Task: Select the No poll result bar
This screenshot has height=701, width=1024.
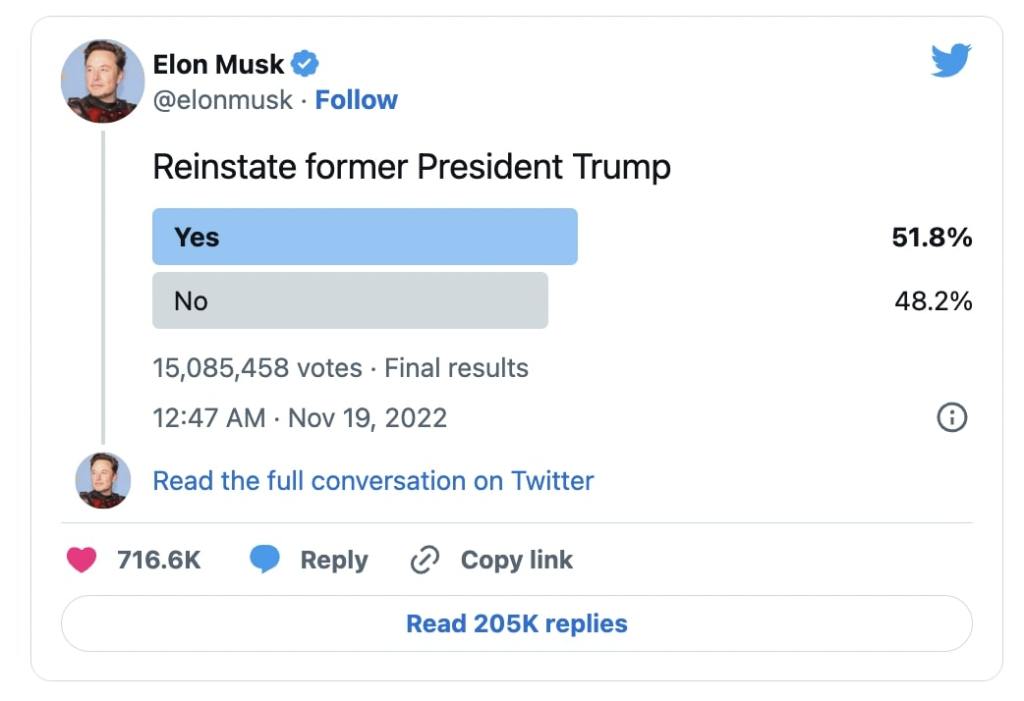Action: pos(349,301)
